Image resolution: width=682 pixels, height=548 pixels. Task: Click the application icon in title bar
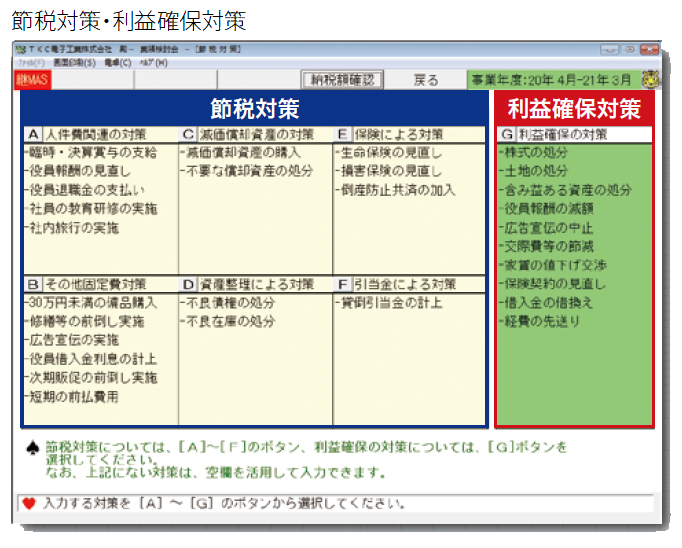tap(20, 50)
